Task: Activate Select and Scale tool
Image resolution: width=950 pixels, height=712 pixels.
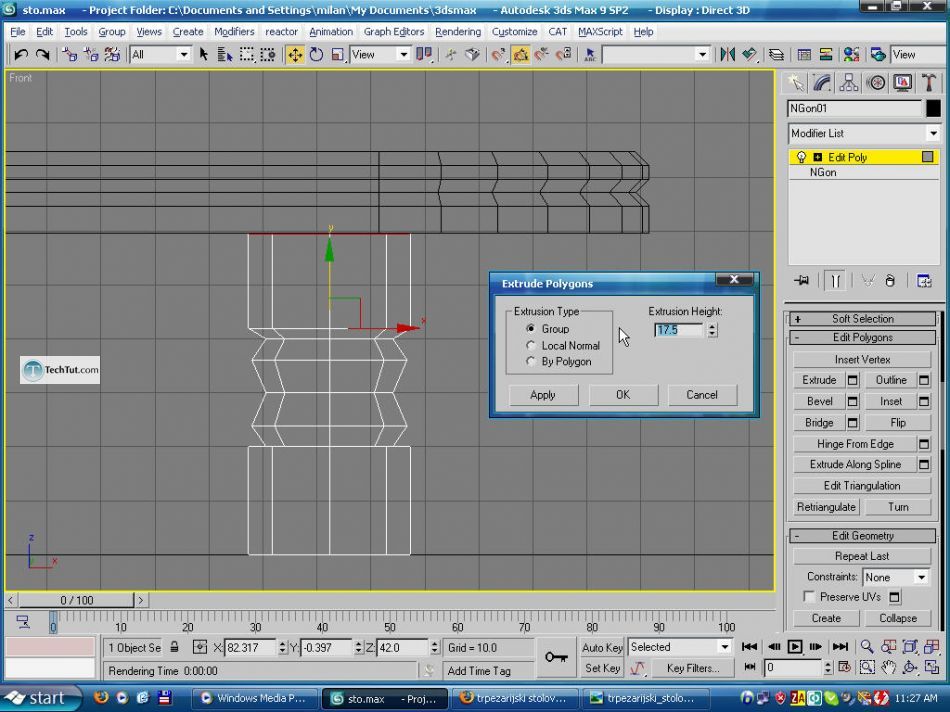Action: coord(337,55)
